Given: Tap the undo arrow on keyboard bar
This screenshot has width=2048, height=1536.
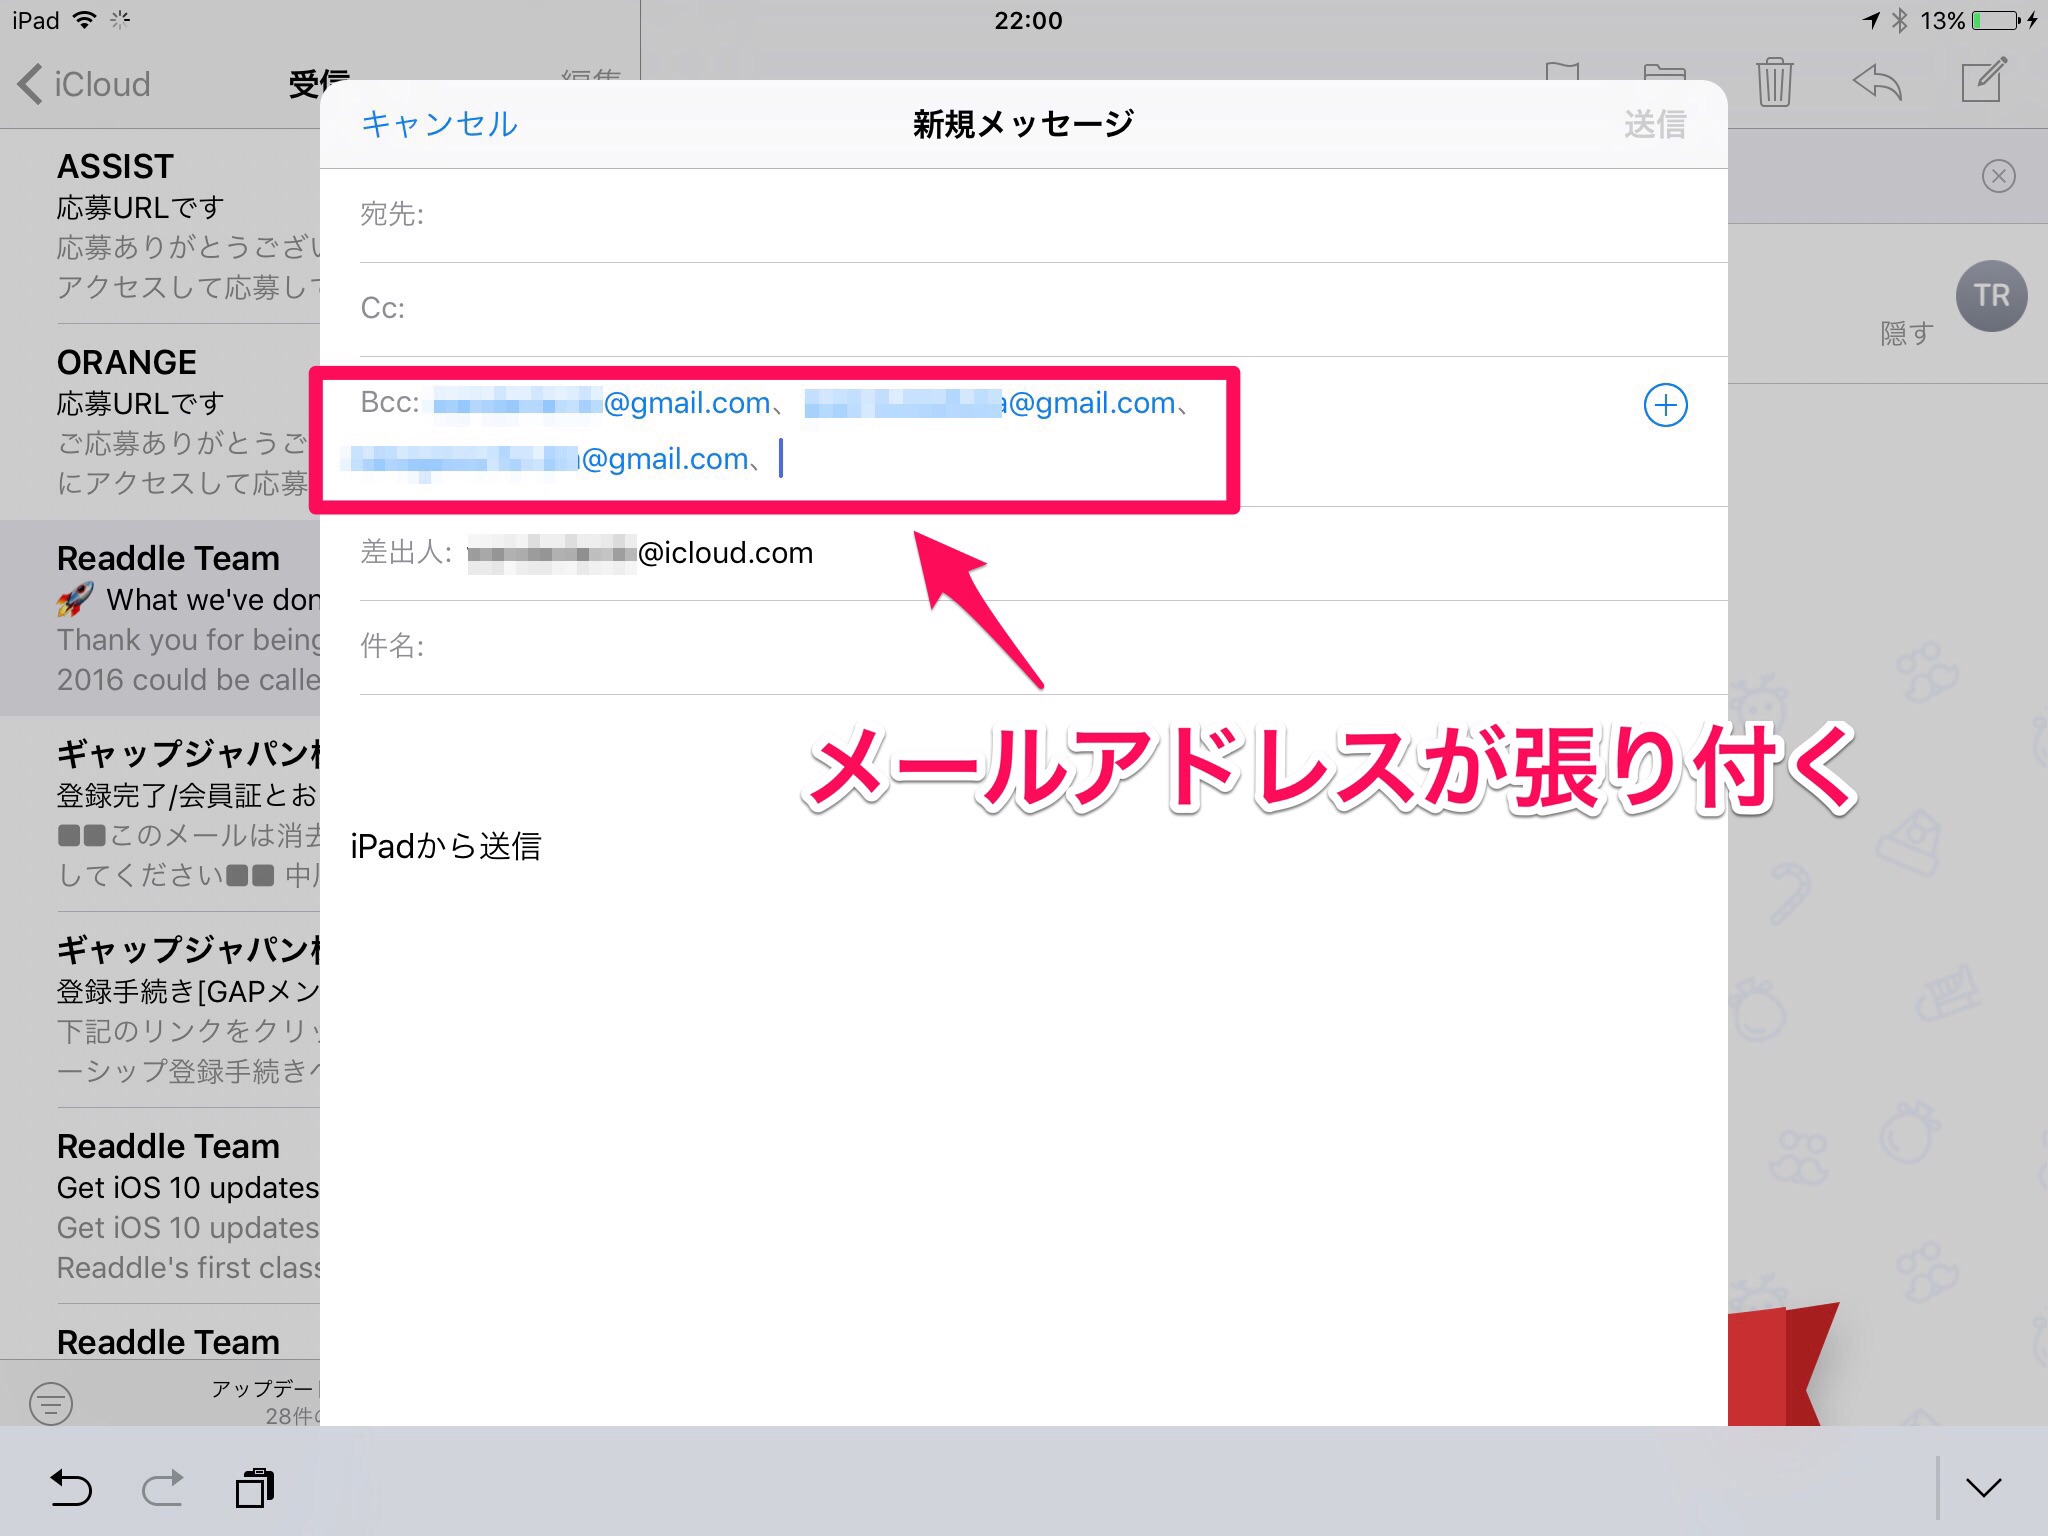Looking at the screenshot, I should click(71, 1488).
